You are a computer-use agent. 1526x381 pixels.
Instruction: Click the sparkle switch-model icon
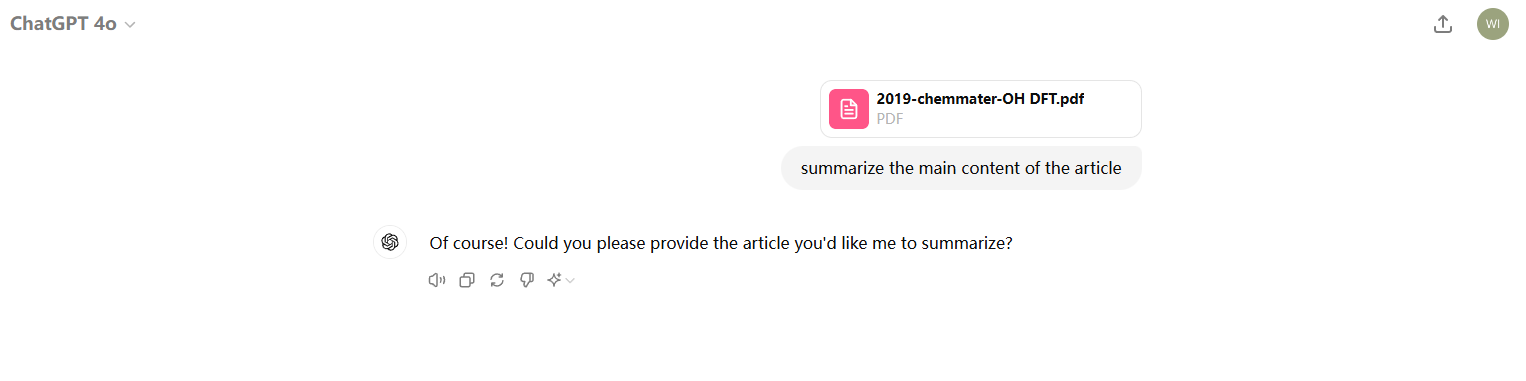[554, 281]
